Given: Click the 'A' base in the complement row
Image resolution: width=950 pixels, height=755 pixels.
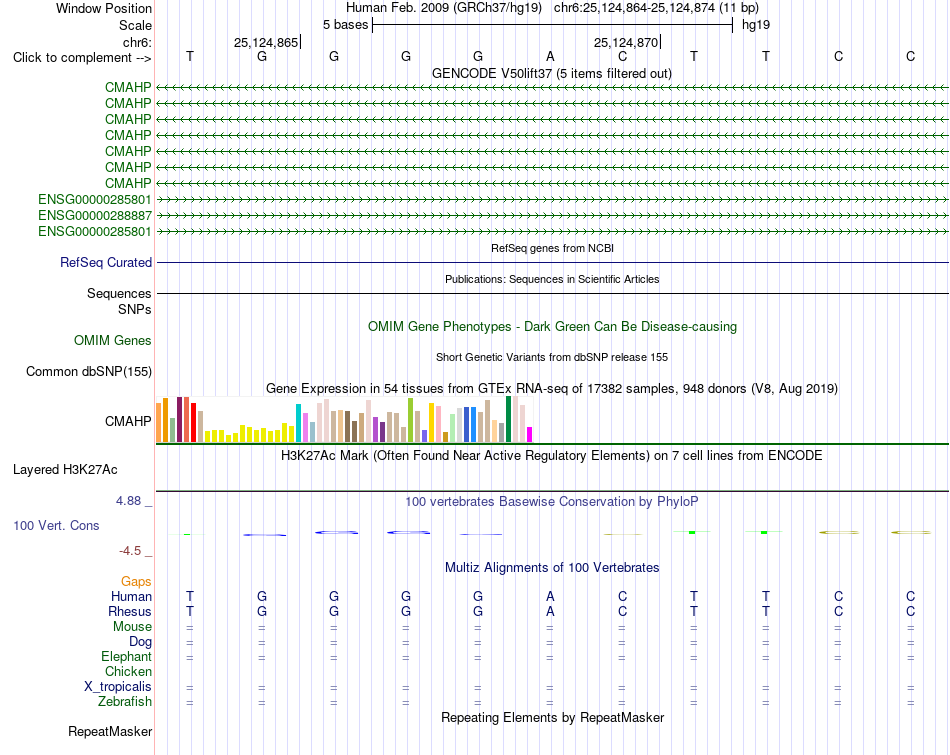Looking at the screenshot, I should point(550,56).
